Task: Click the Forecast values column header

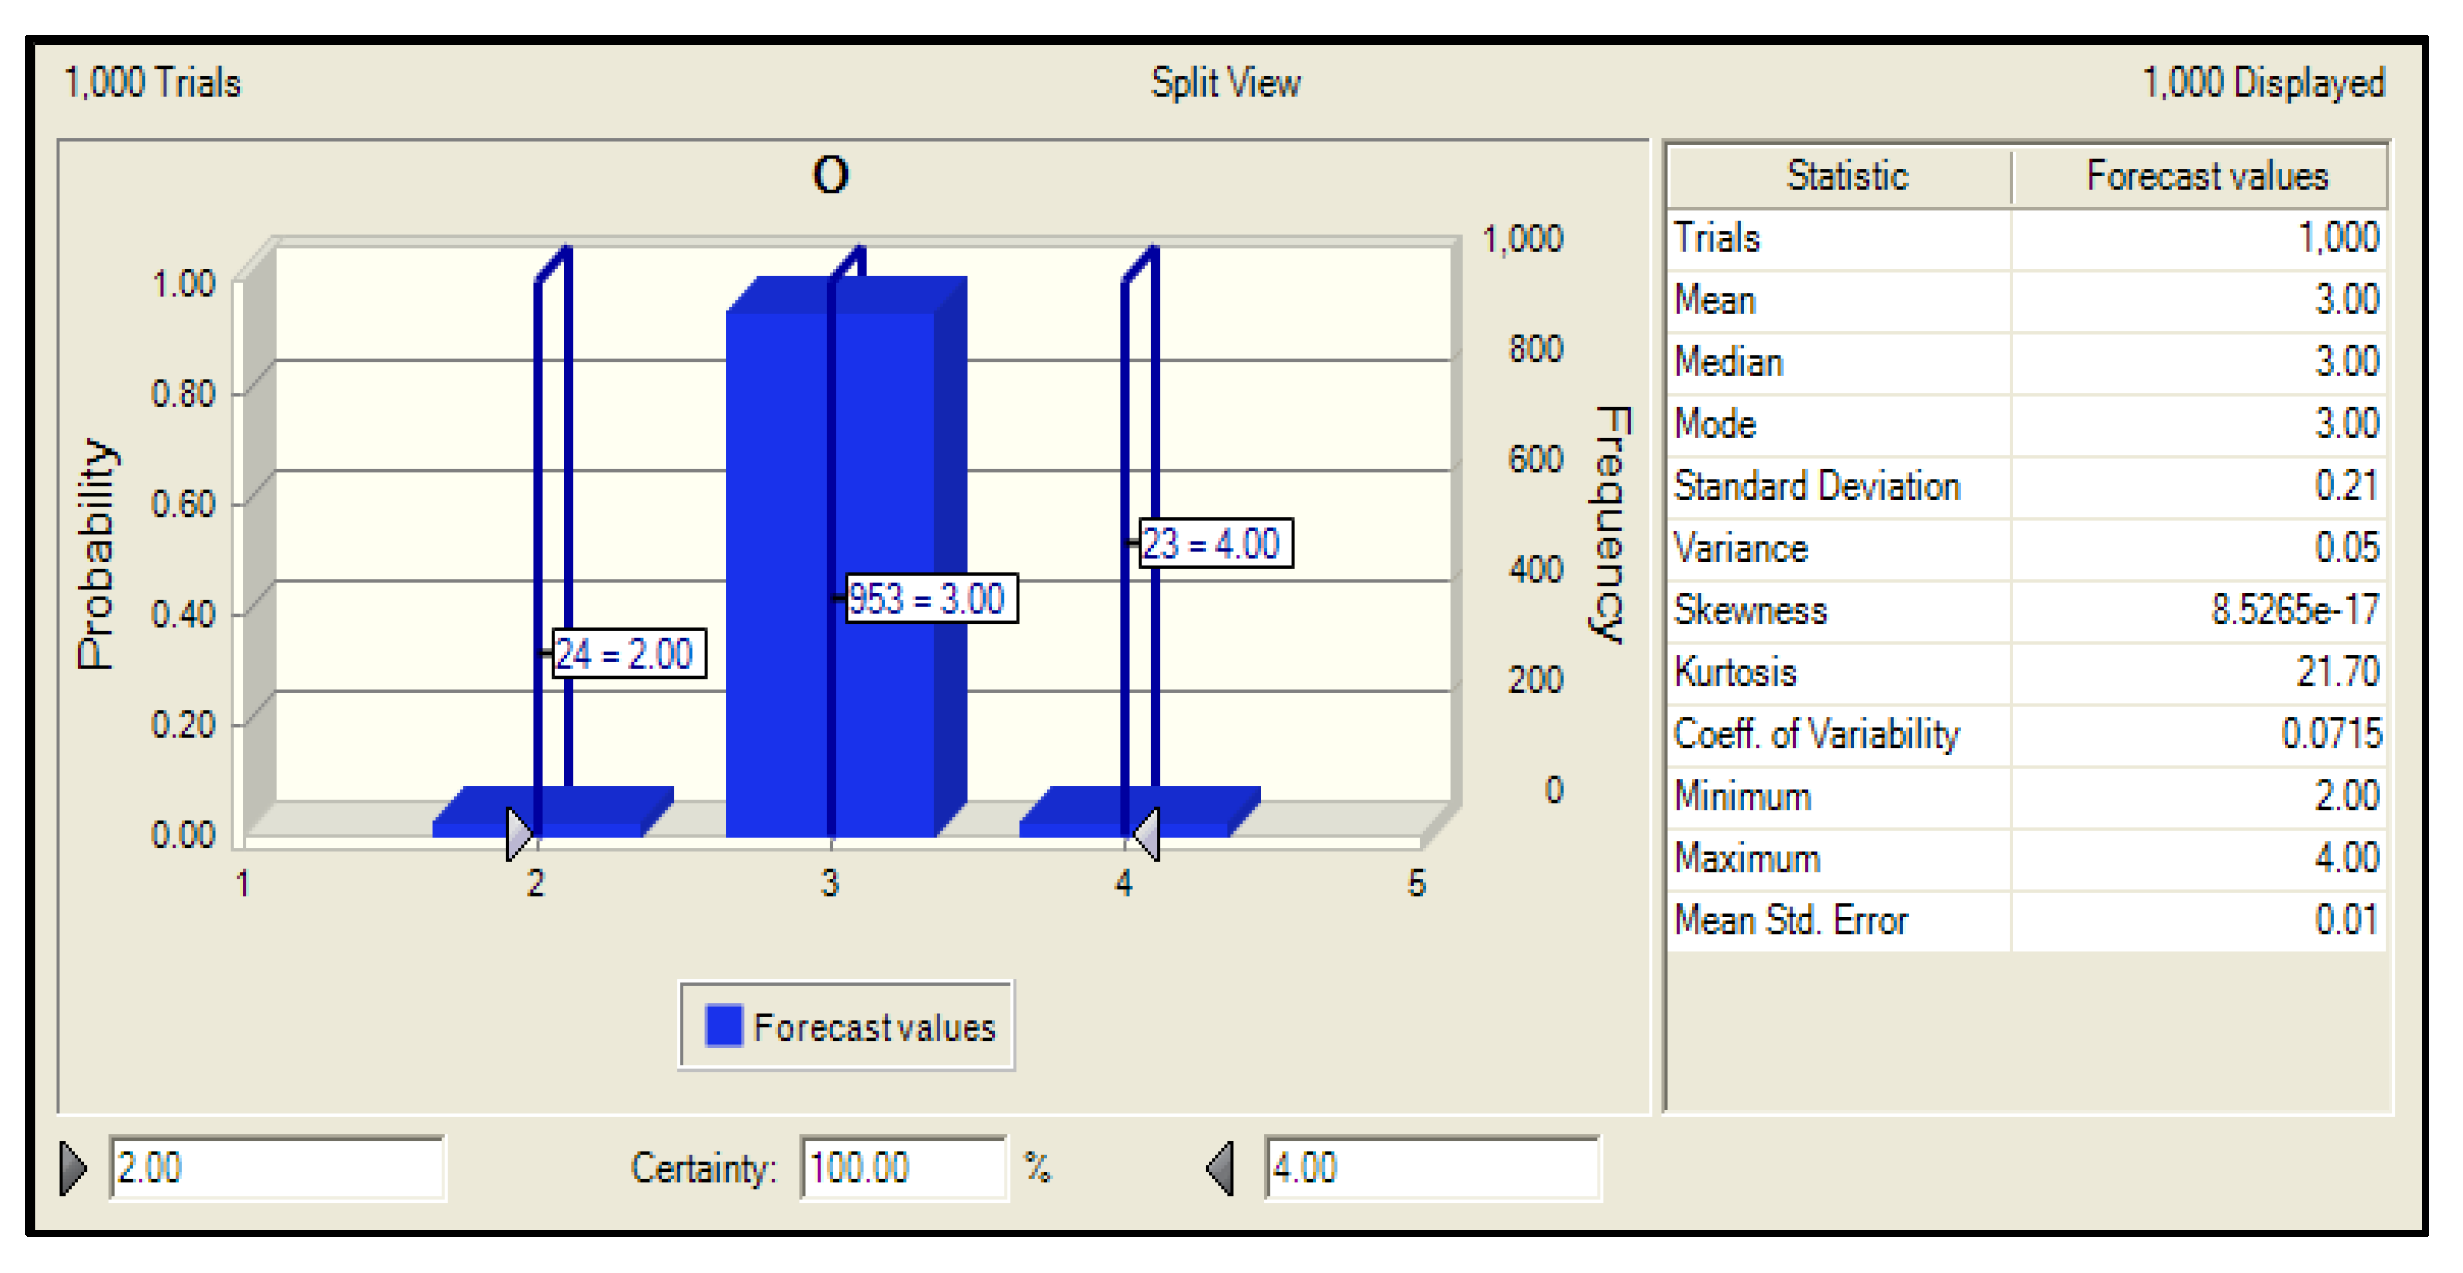Action: click(2206, 176)
